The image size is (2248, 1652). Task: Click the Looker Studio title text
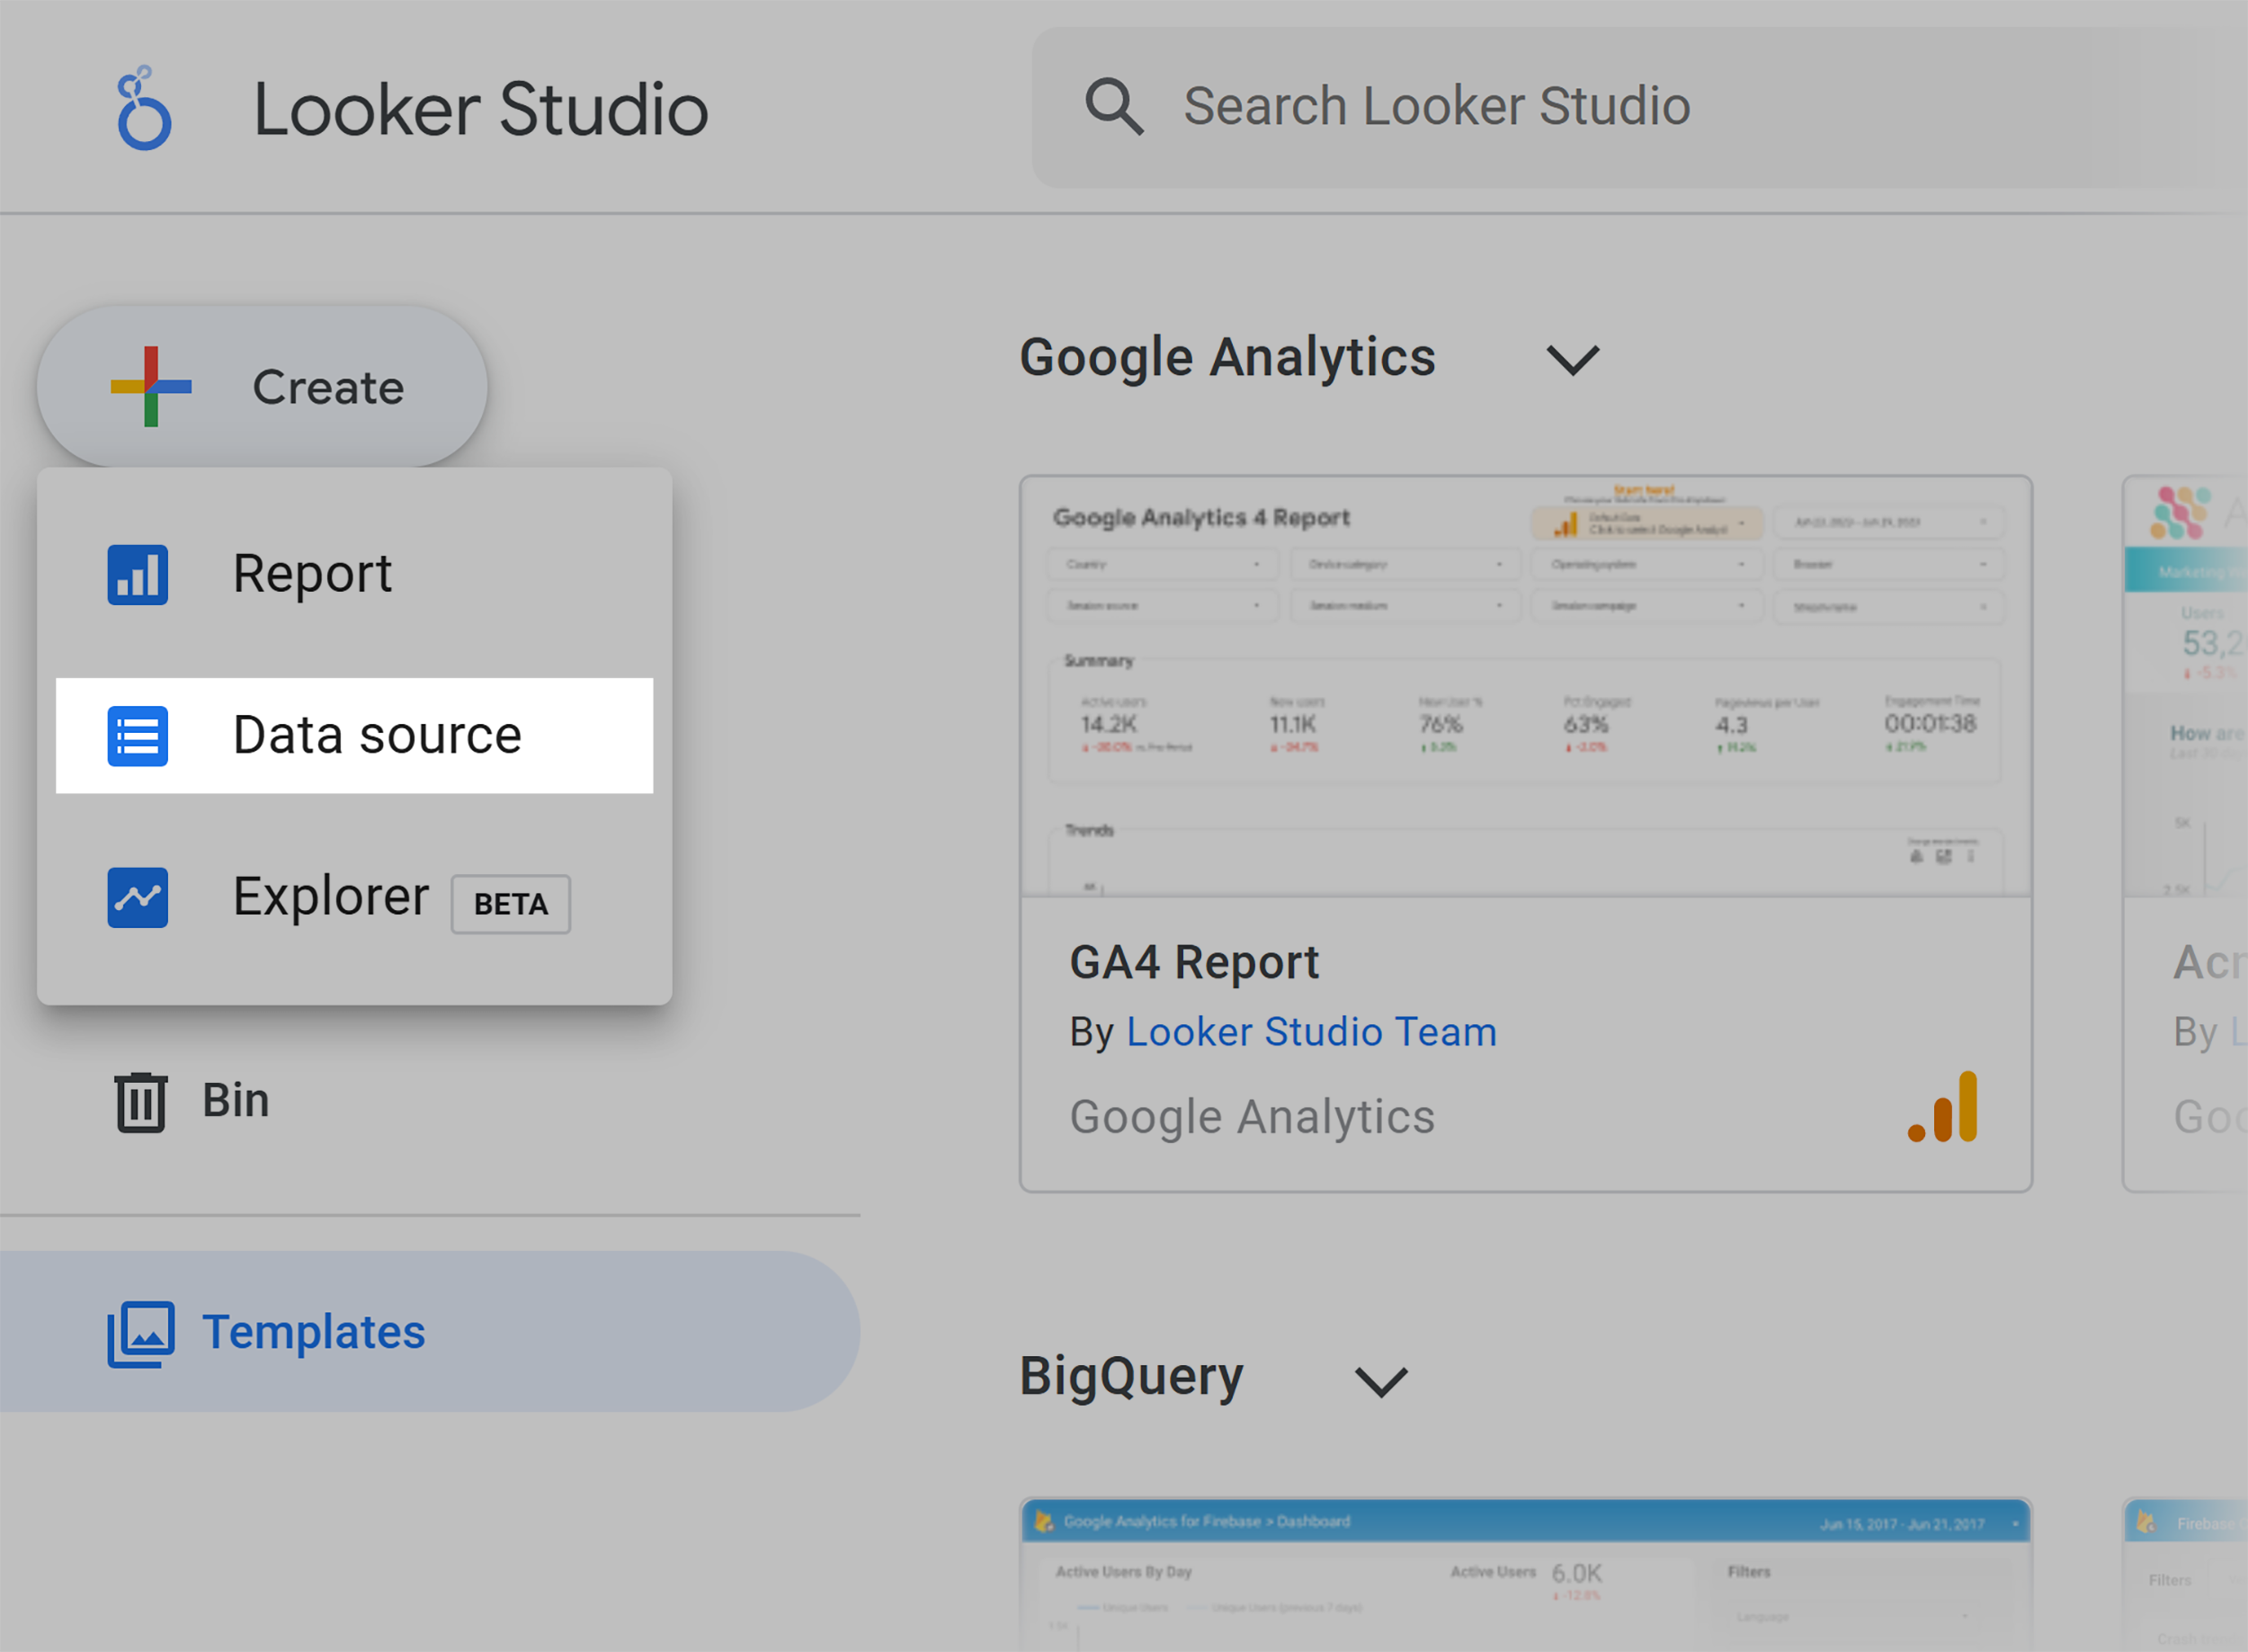481,108
